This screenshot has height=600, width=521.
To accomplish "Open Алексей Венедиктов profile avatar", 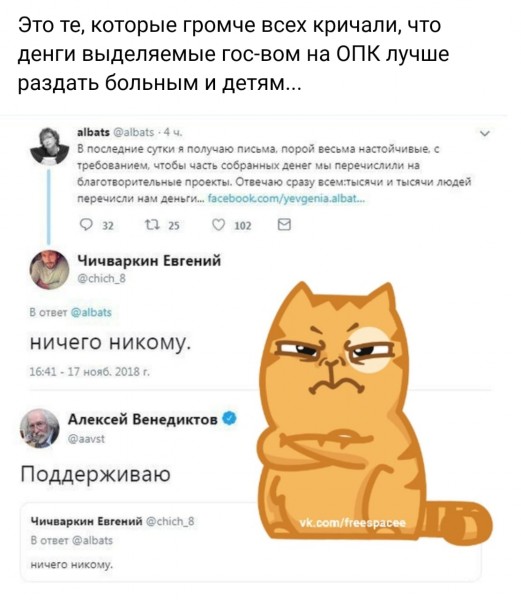I will [x=40, y=428].
